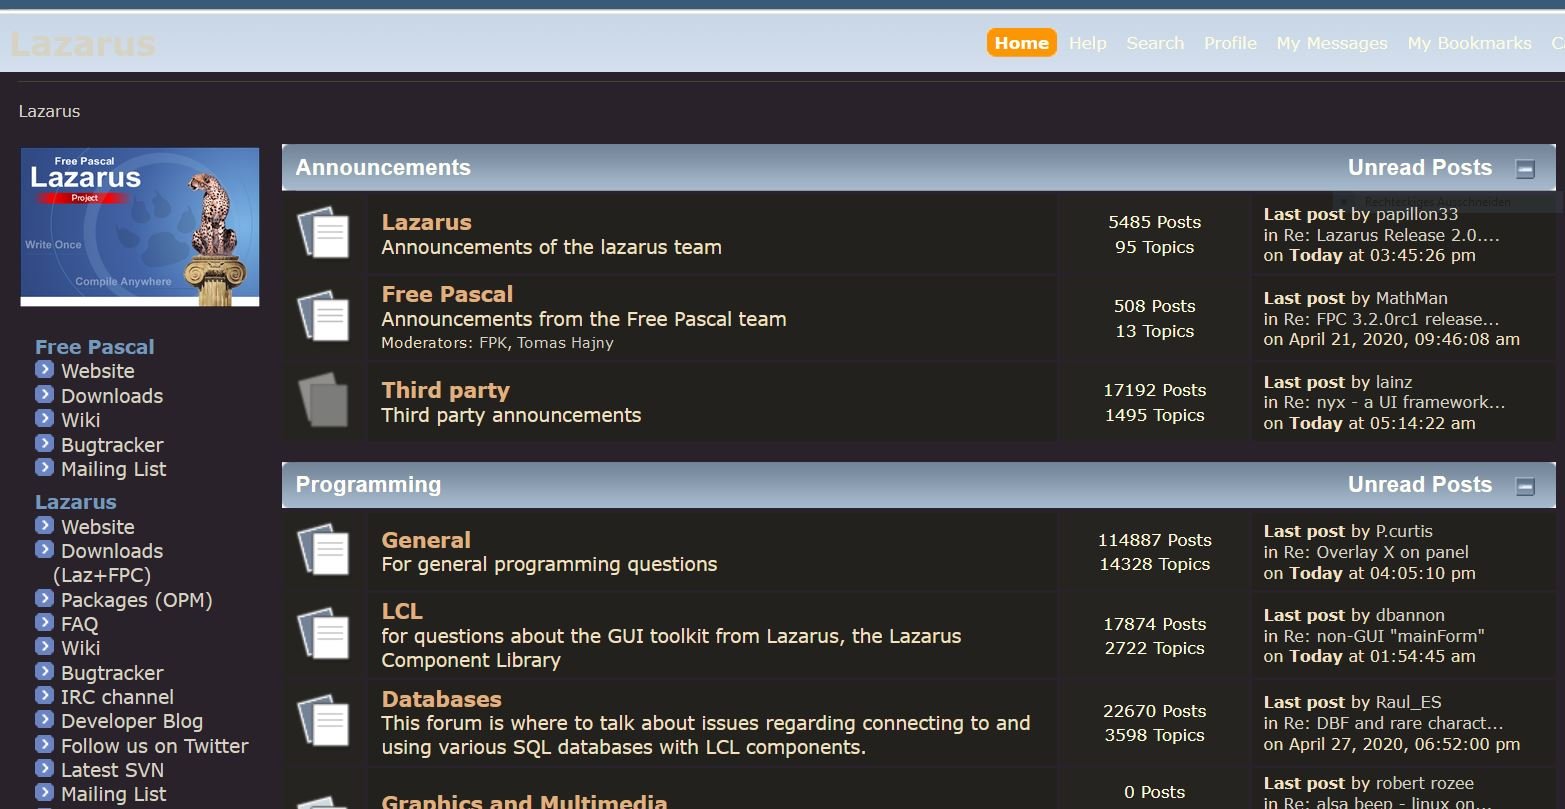Open last post Re: Overlay X on panel

1376,552
